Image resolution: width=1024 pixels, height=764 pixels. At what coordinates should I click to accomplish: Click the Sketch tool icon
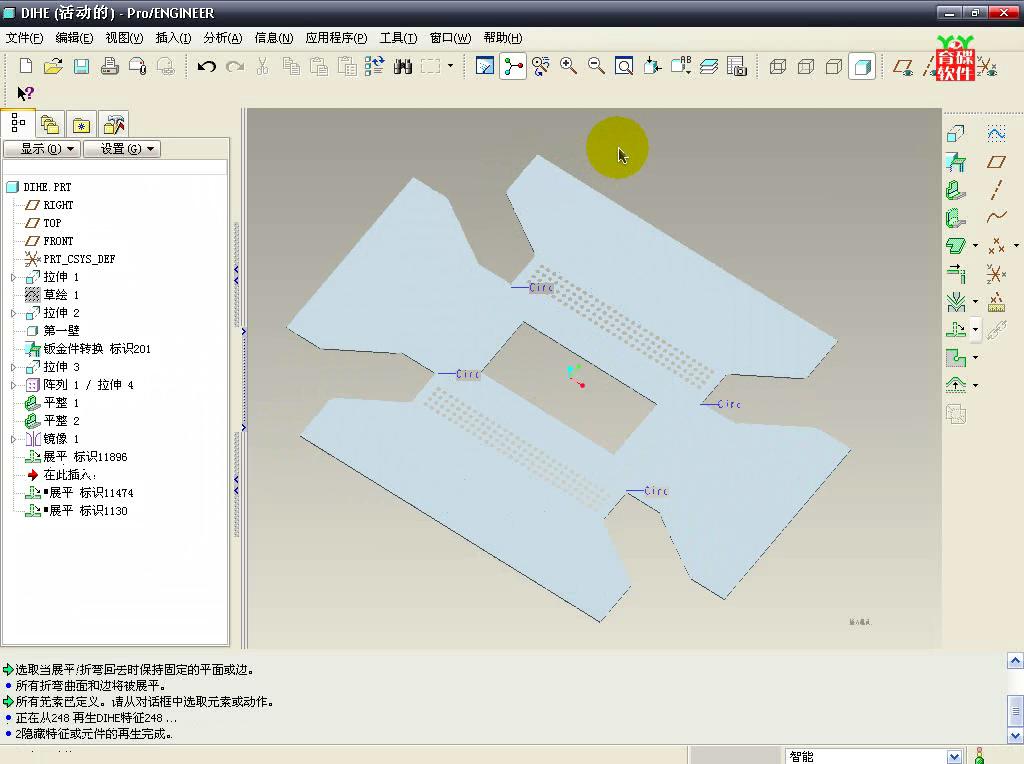click(996, 133)
